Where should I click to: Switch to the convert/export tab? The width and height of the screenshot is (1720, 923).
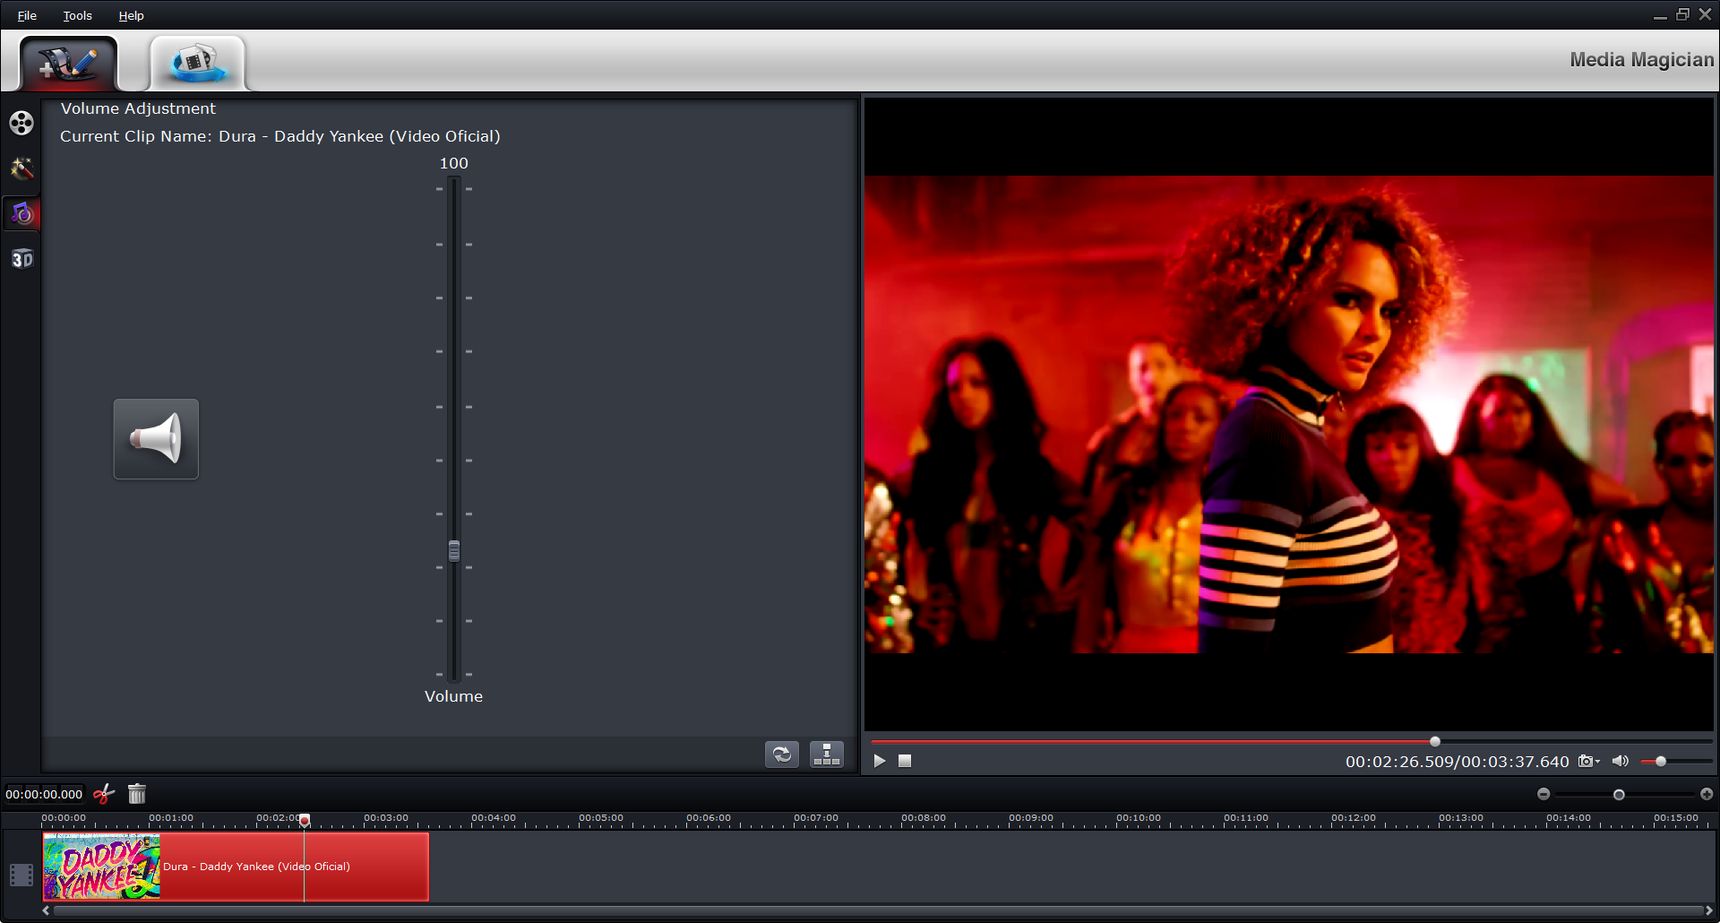click(197, 63)
